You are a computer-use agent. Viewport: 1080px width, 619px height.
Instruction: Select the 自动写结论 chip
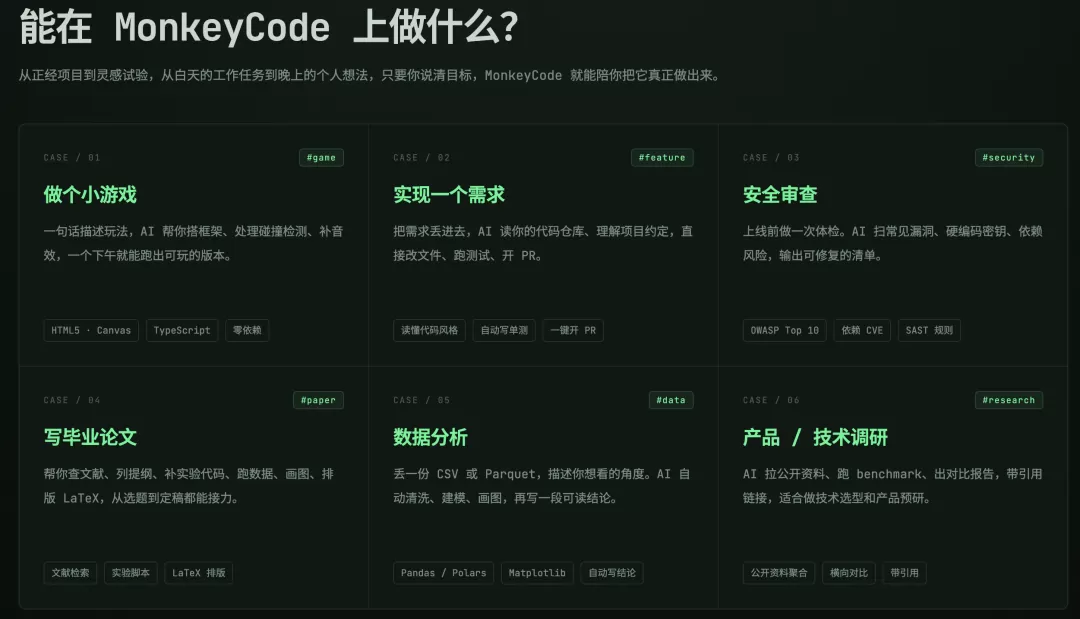coord(612,573)
